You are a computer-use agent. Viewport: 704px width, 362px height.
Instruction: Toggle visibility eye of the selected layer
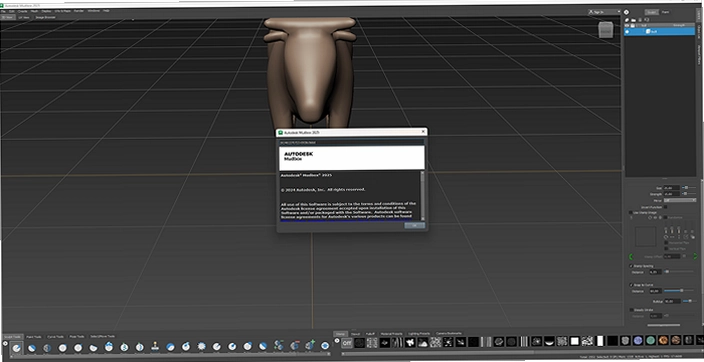click(628, 32)
